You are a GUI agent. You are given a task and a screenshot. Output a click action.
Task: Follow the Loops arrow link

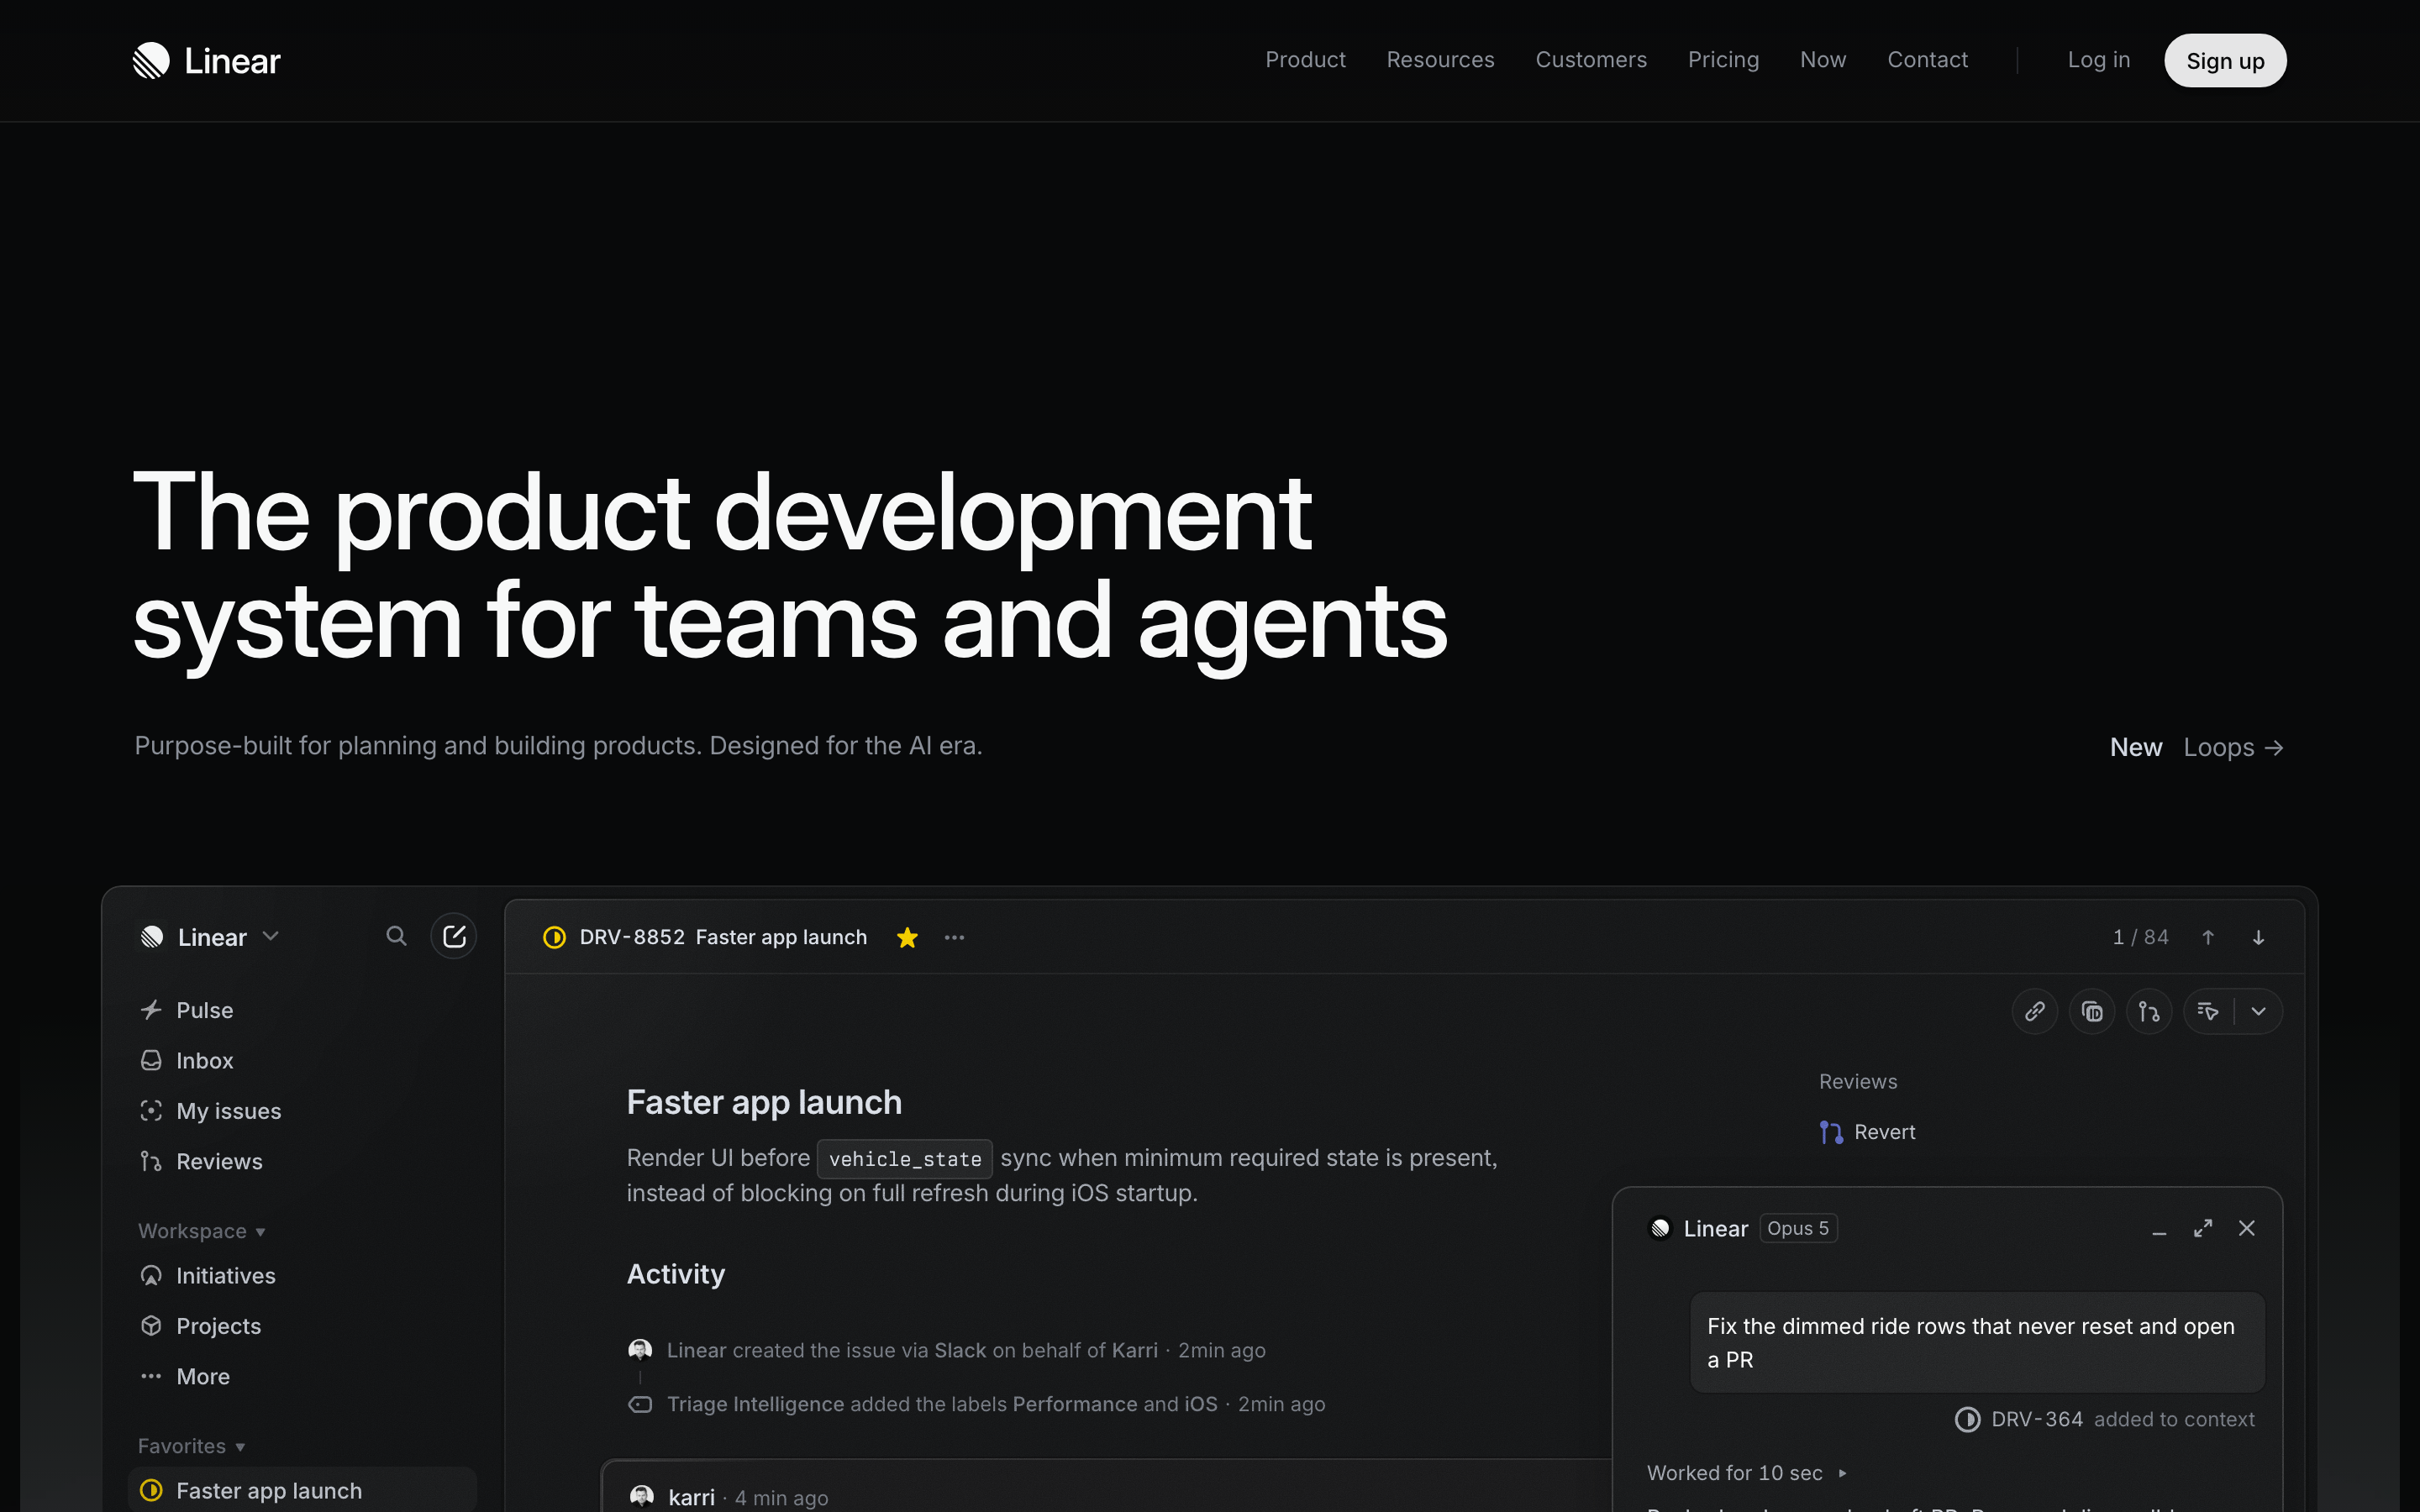2233,747
